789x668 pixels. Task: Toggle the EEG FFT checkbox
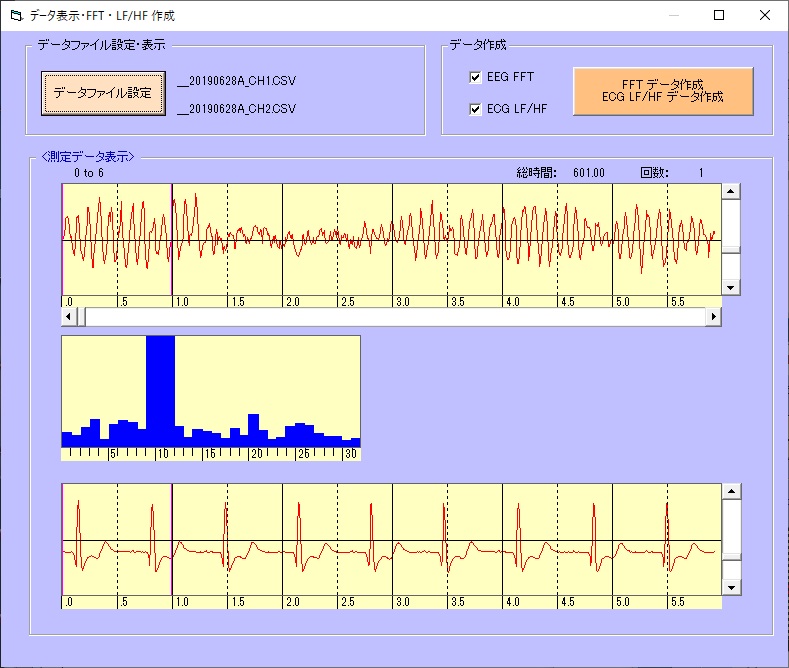476,77
